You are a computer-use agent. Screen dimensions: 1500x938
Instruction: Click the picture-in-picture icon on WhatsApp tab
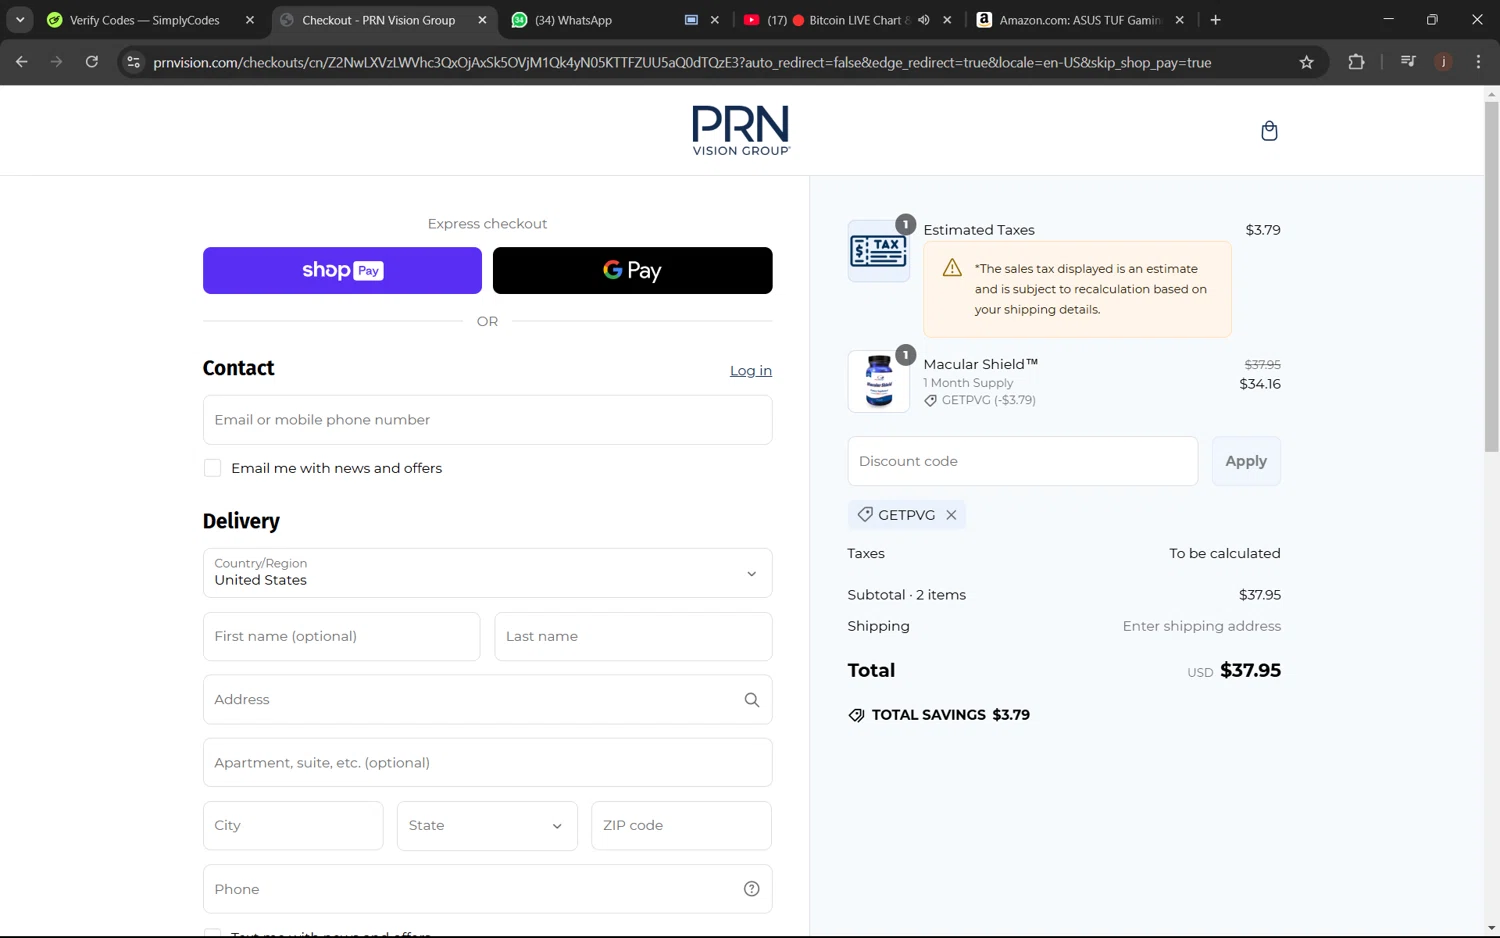click(691, 20)
